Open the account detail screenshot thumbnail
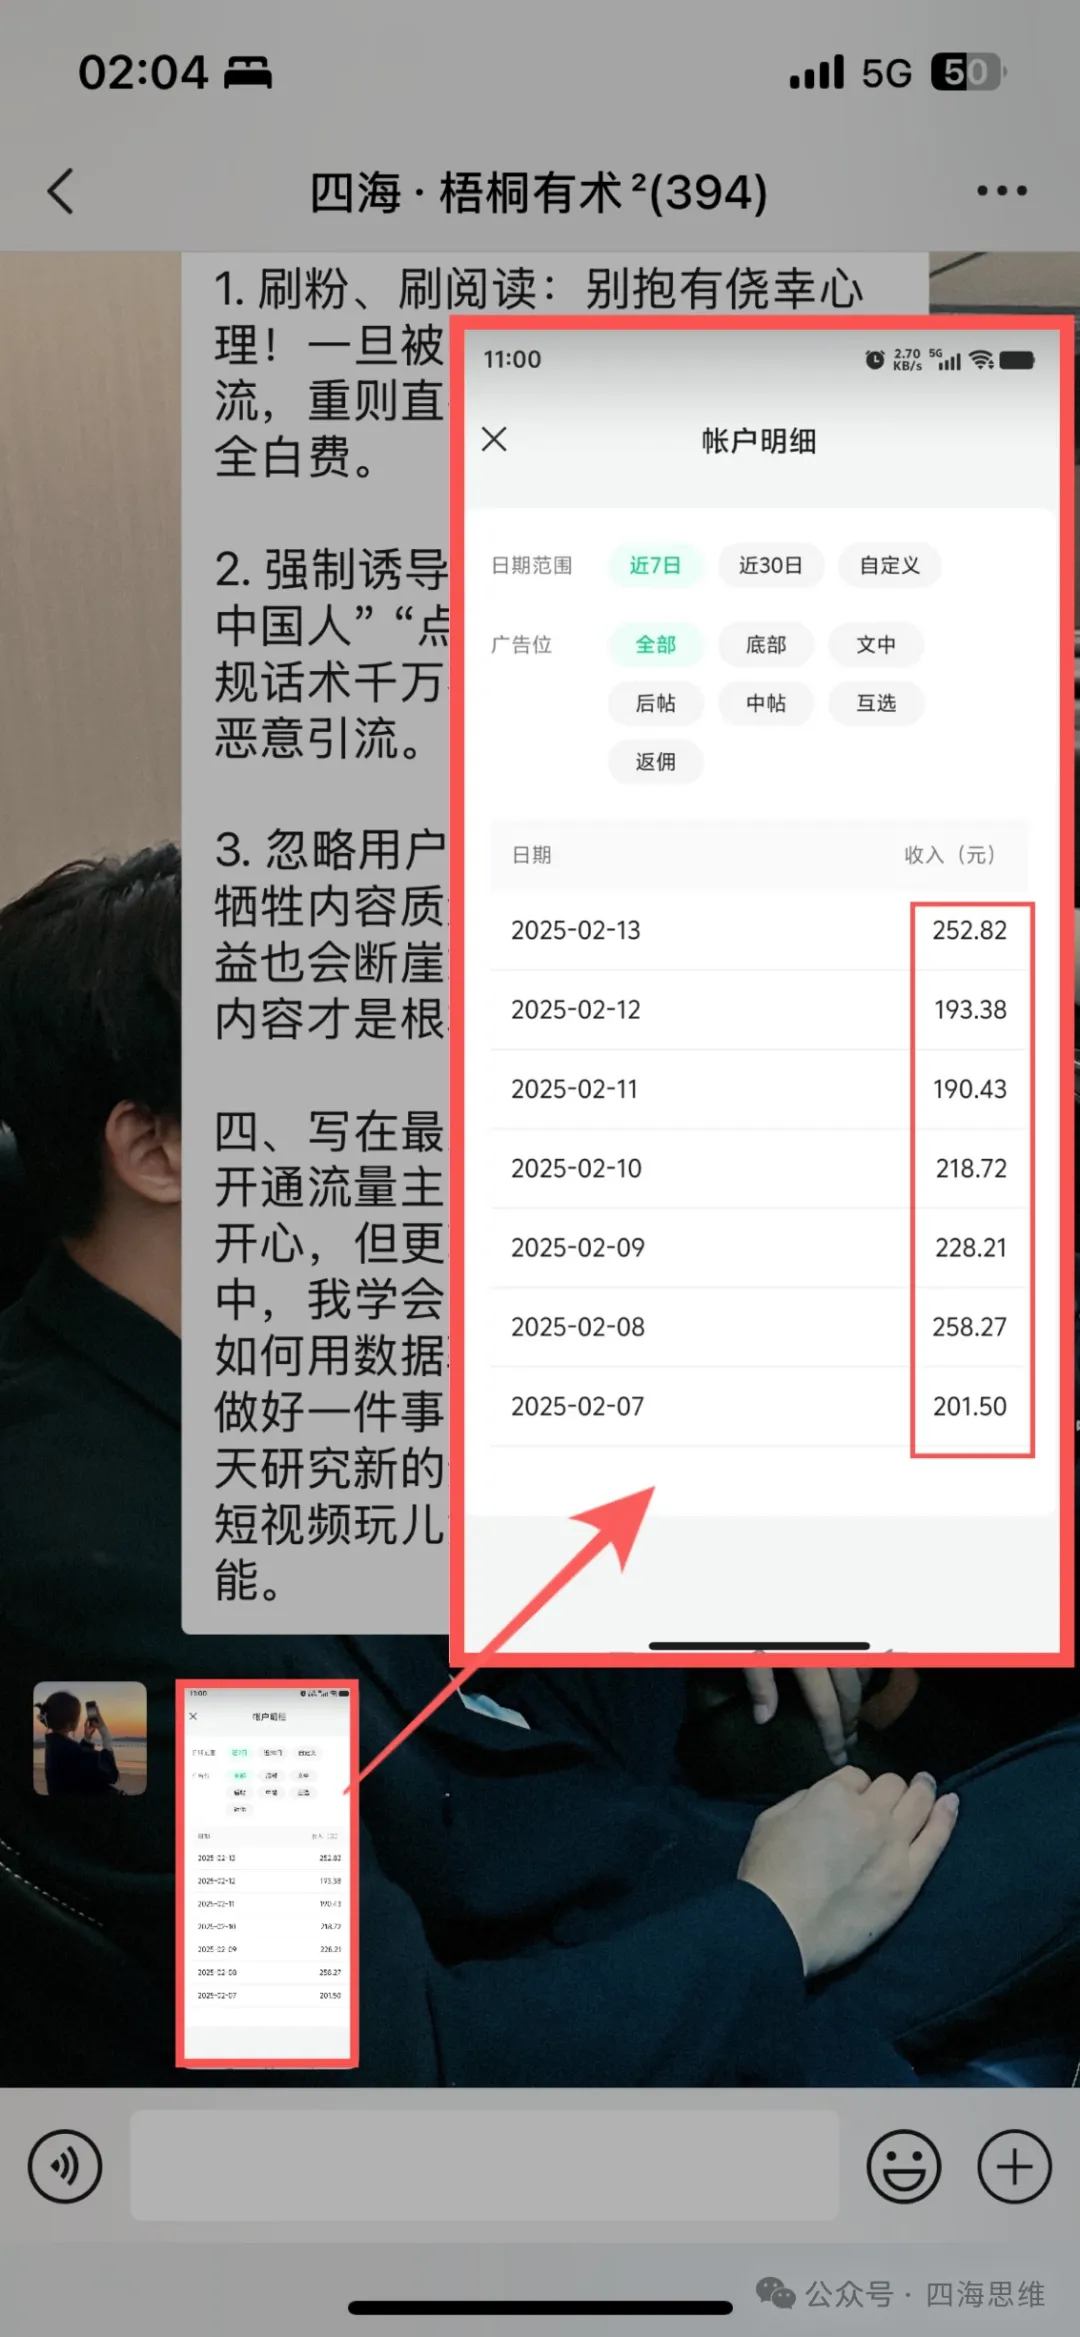This screenshot has width=1080, height=2337. click(267, 1873)
